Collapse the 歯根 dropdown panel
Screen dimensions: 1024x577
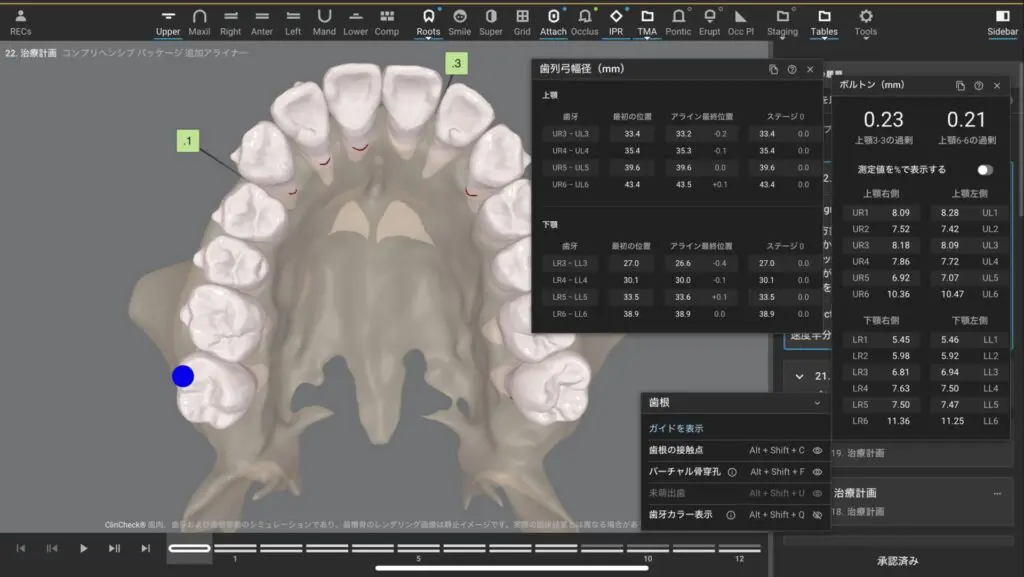pyautogui.click(x=817, y=402)
